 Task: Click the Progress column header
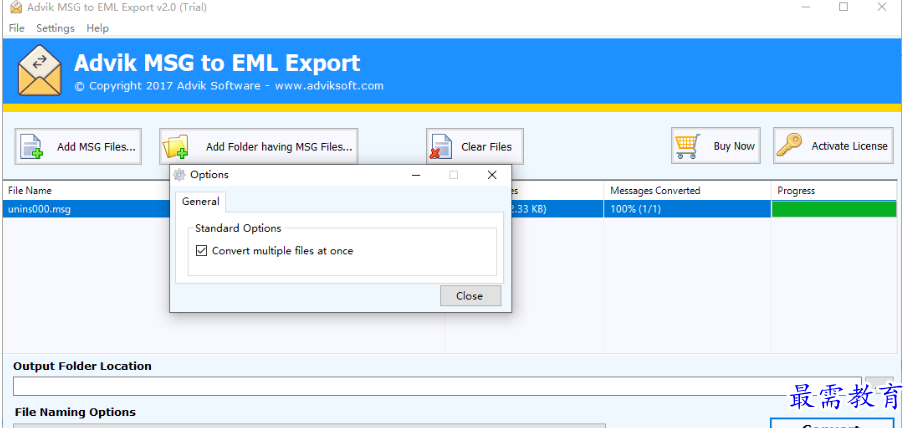click(834, 190)
